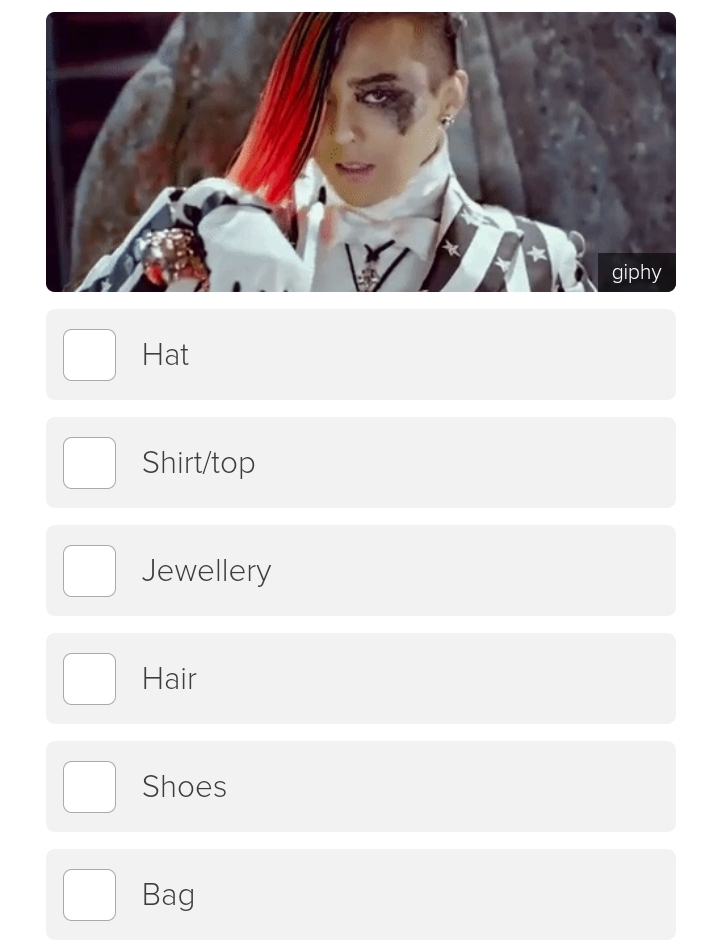
Task: Click the Hat label text
Action: (x=165, y=355)
